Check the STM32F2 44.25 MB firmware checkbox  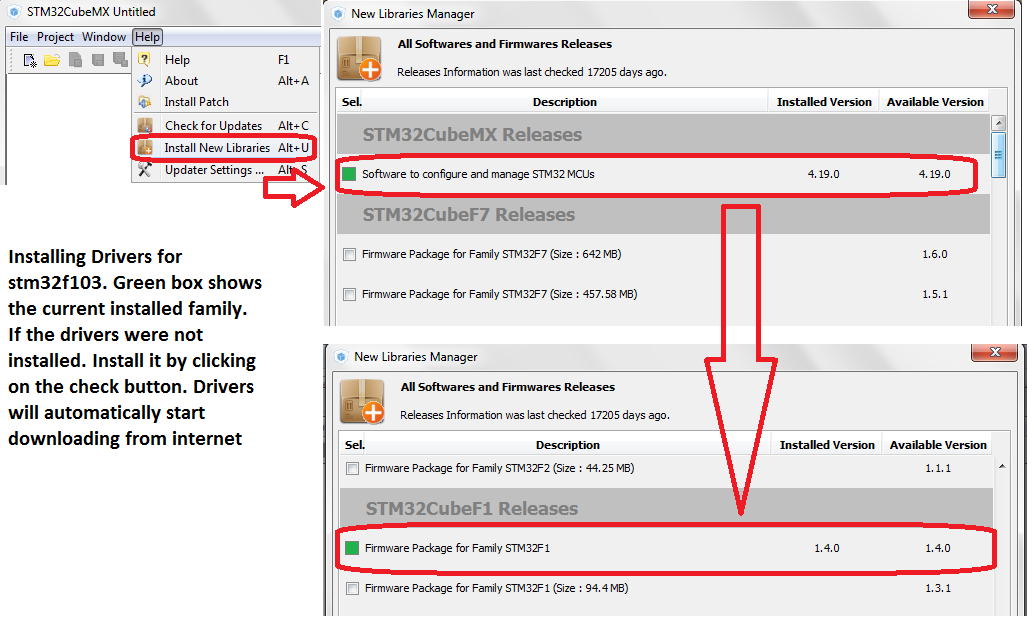352,468
